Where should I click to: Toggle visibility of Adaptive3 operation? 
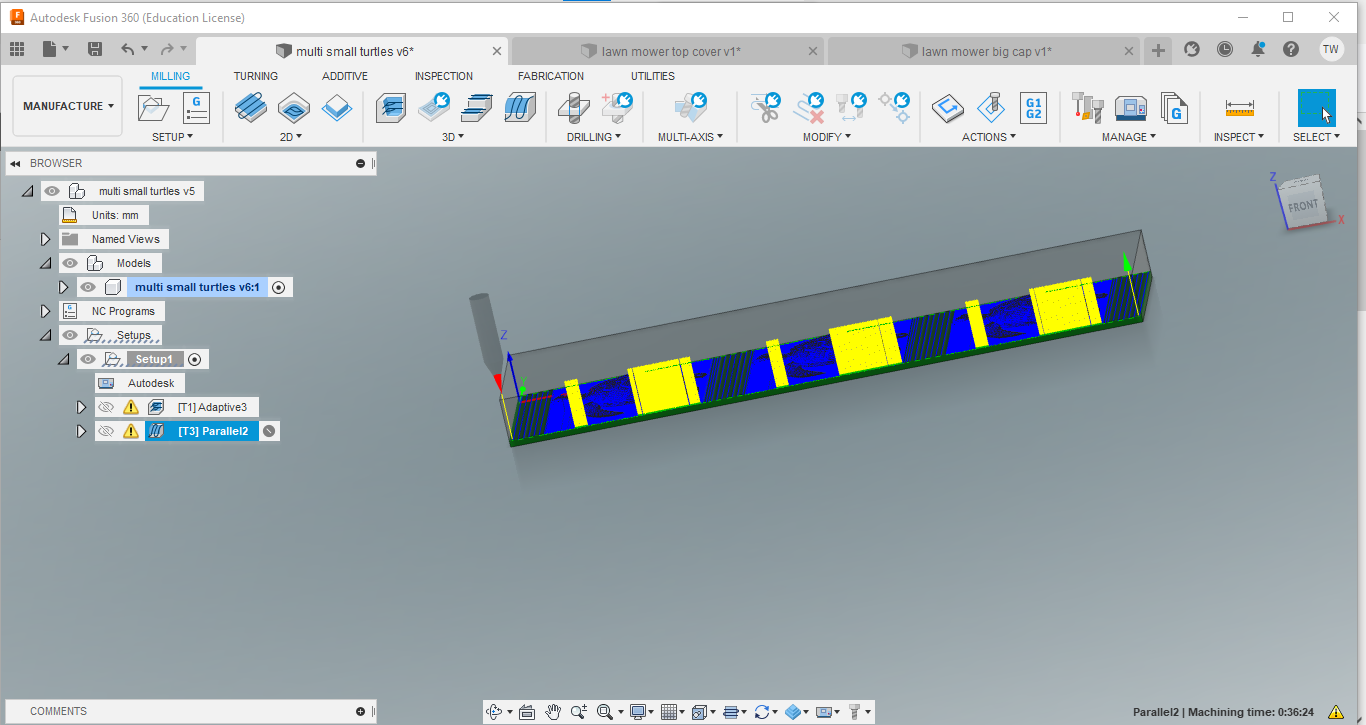[x=106, y=407]
